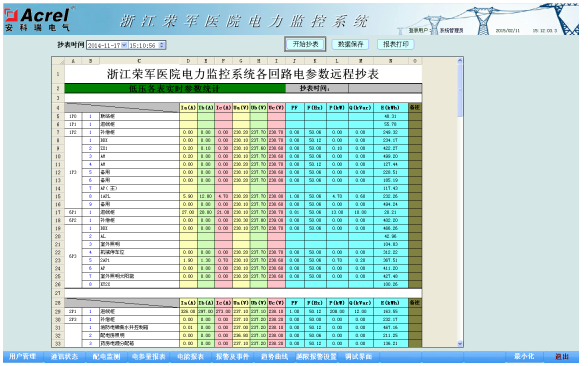Click the select-all corner of the spreadsheet
This screenshot has height=366, width=588.
(58, 61)
